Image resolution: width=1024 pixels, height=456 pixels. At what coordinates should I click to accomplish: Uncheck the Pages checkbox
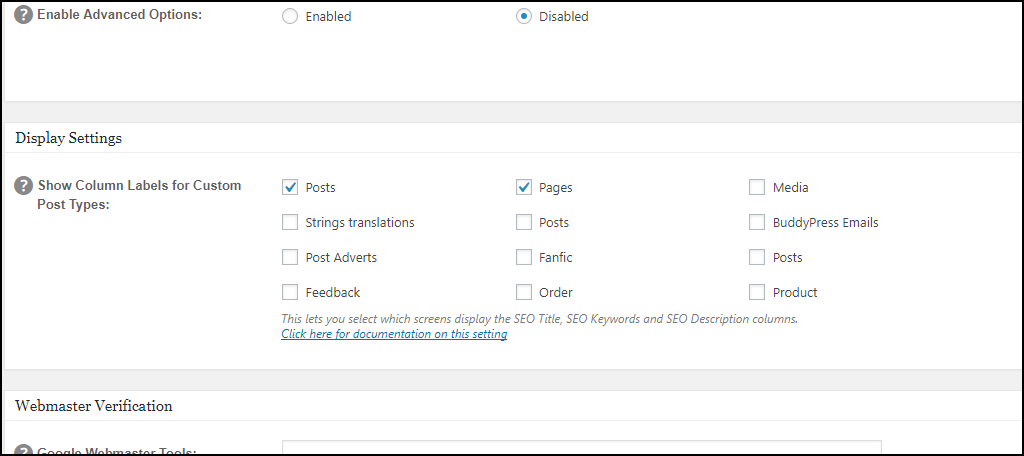(524, 187)
